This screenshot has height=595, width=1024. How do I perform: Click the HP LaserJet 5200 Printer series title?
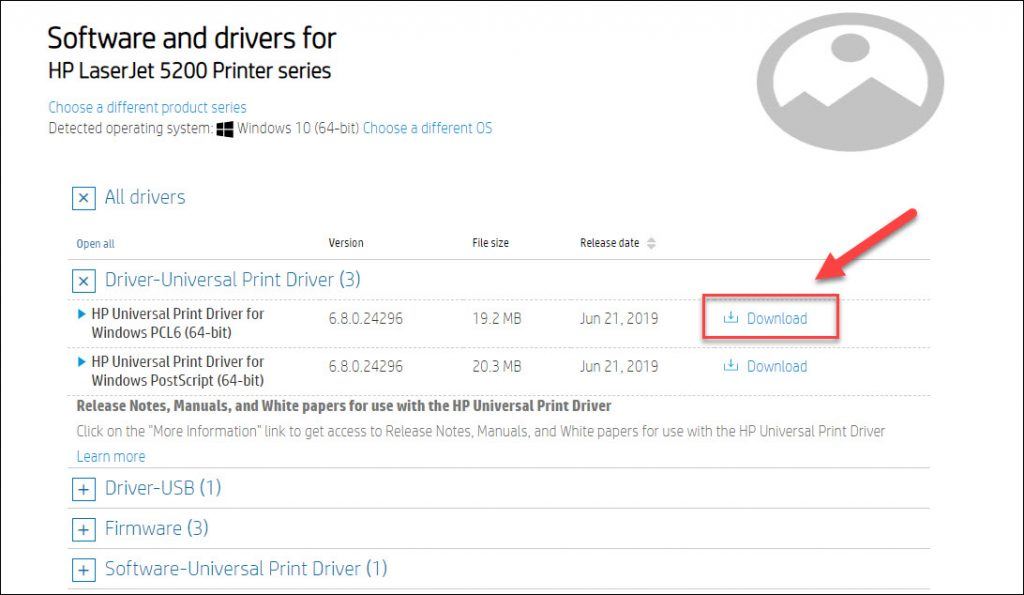pyautogui.click(x=189, y=71)
